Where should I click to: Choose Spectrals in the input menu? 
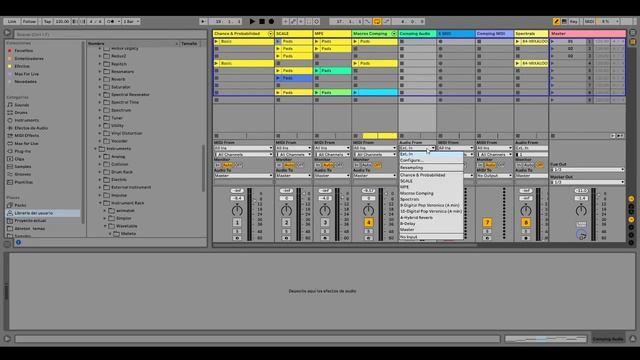click(x=431, y=199)
